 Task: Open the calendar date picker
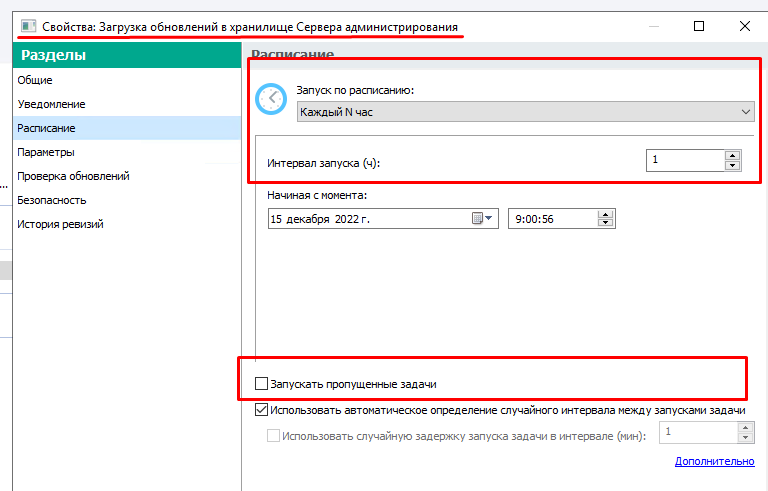coord(482,219)
